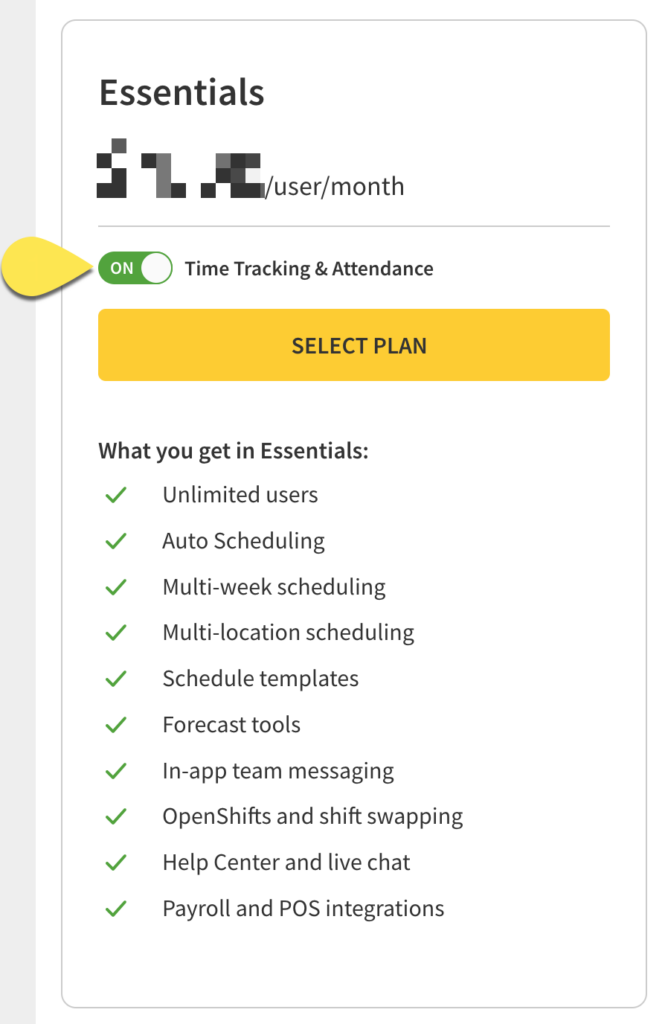
Task: Click the checkmark next to Payroll and POS integrations
Action: pyautogui.click(x=115, y=908)
